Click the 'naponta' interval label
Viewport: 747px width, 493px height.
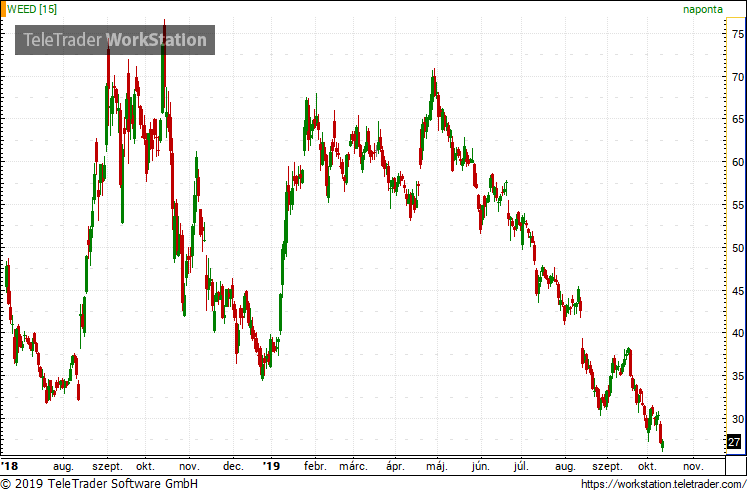pos(703,9)
